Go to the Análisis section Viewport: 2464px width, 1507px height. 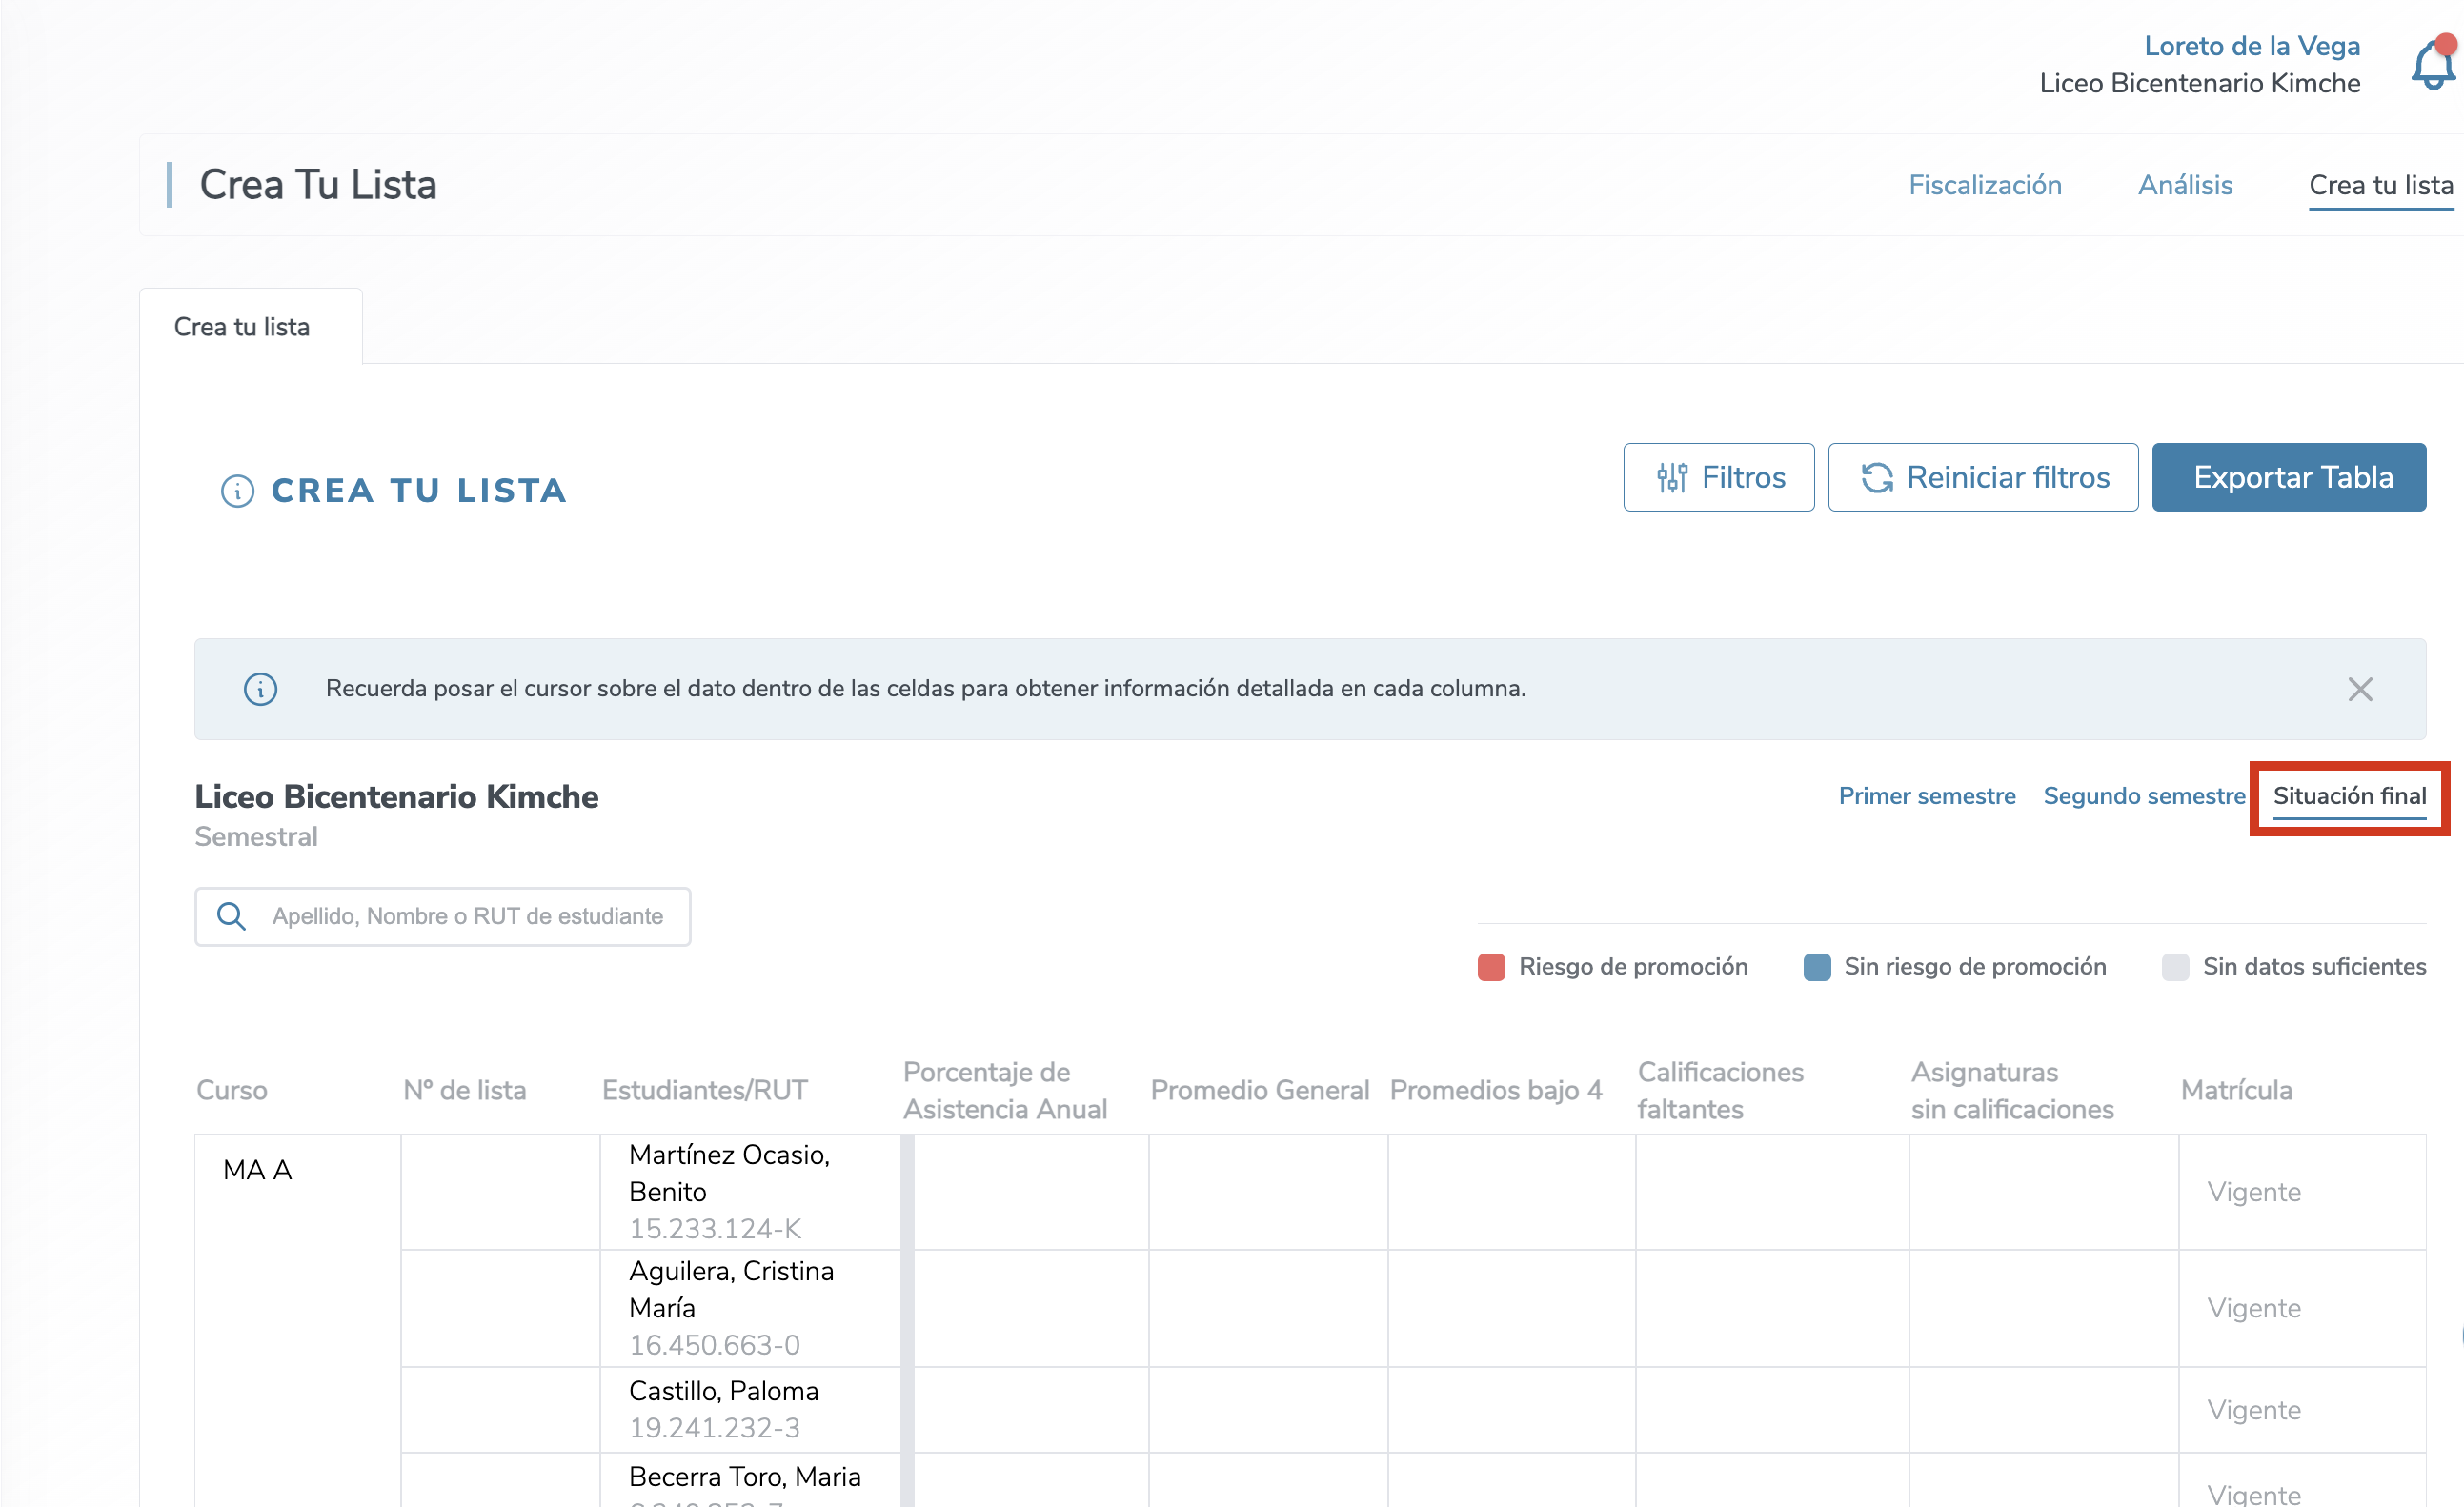2184,185
